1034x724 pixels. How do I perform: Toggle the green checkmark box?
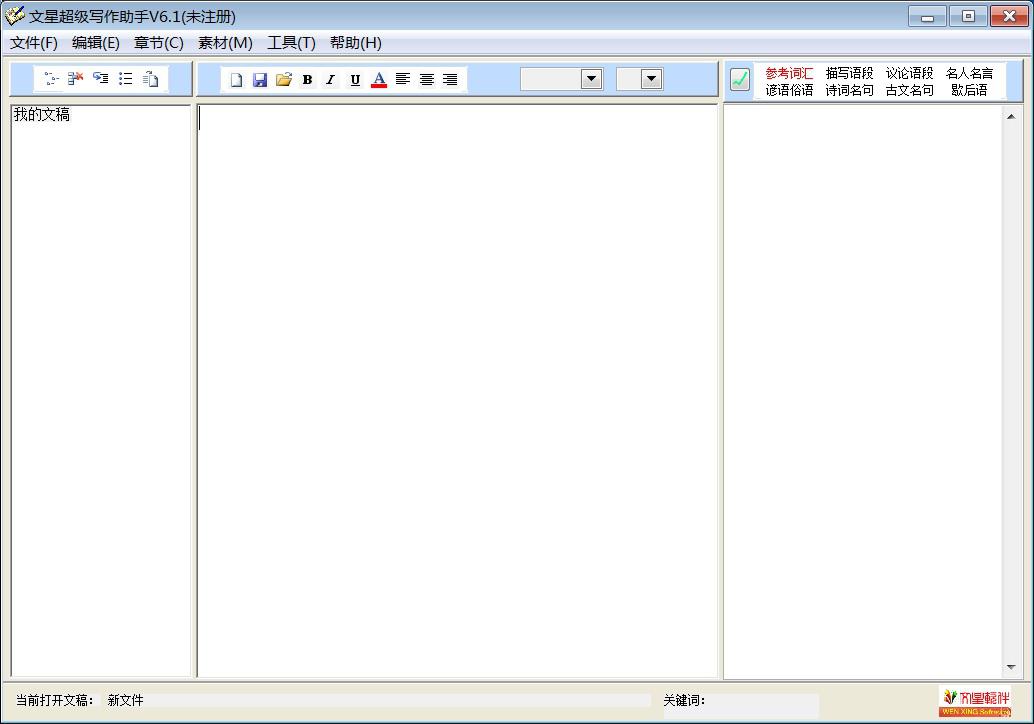pos(740,80)
